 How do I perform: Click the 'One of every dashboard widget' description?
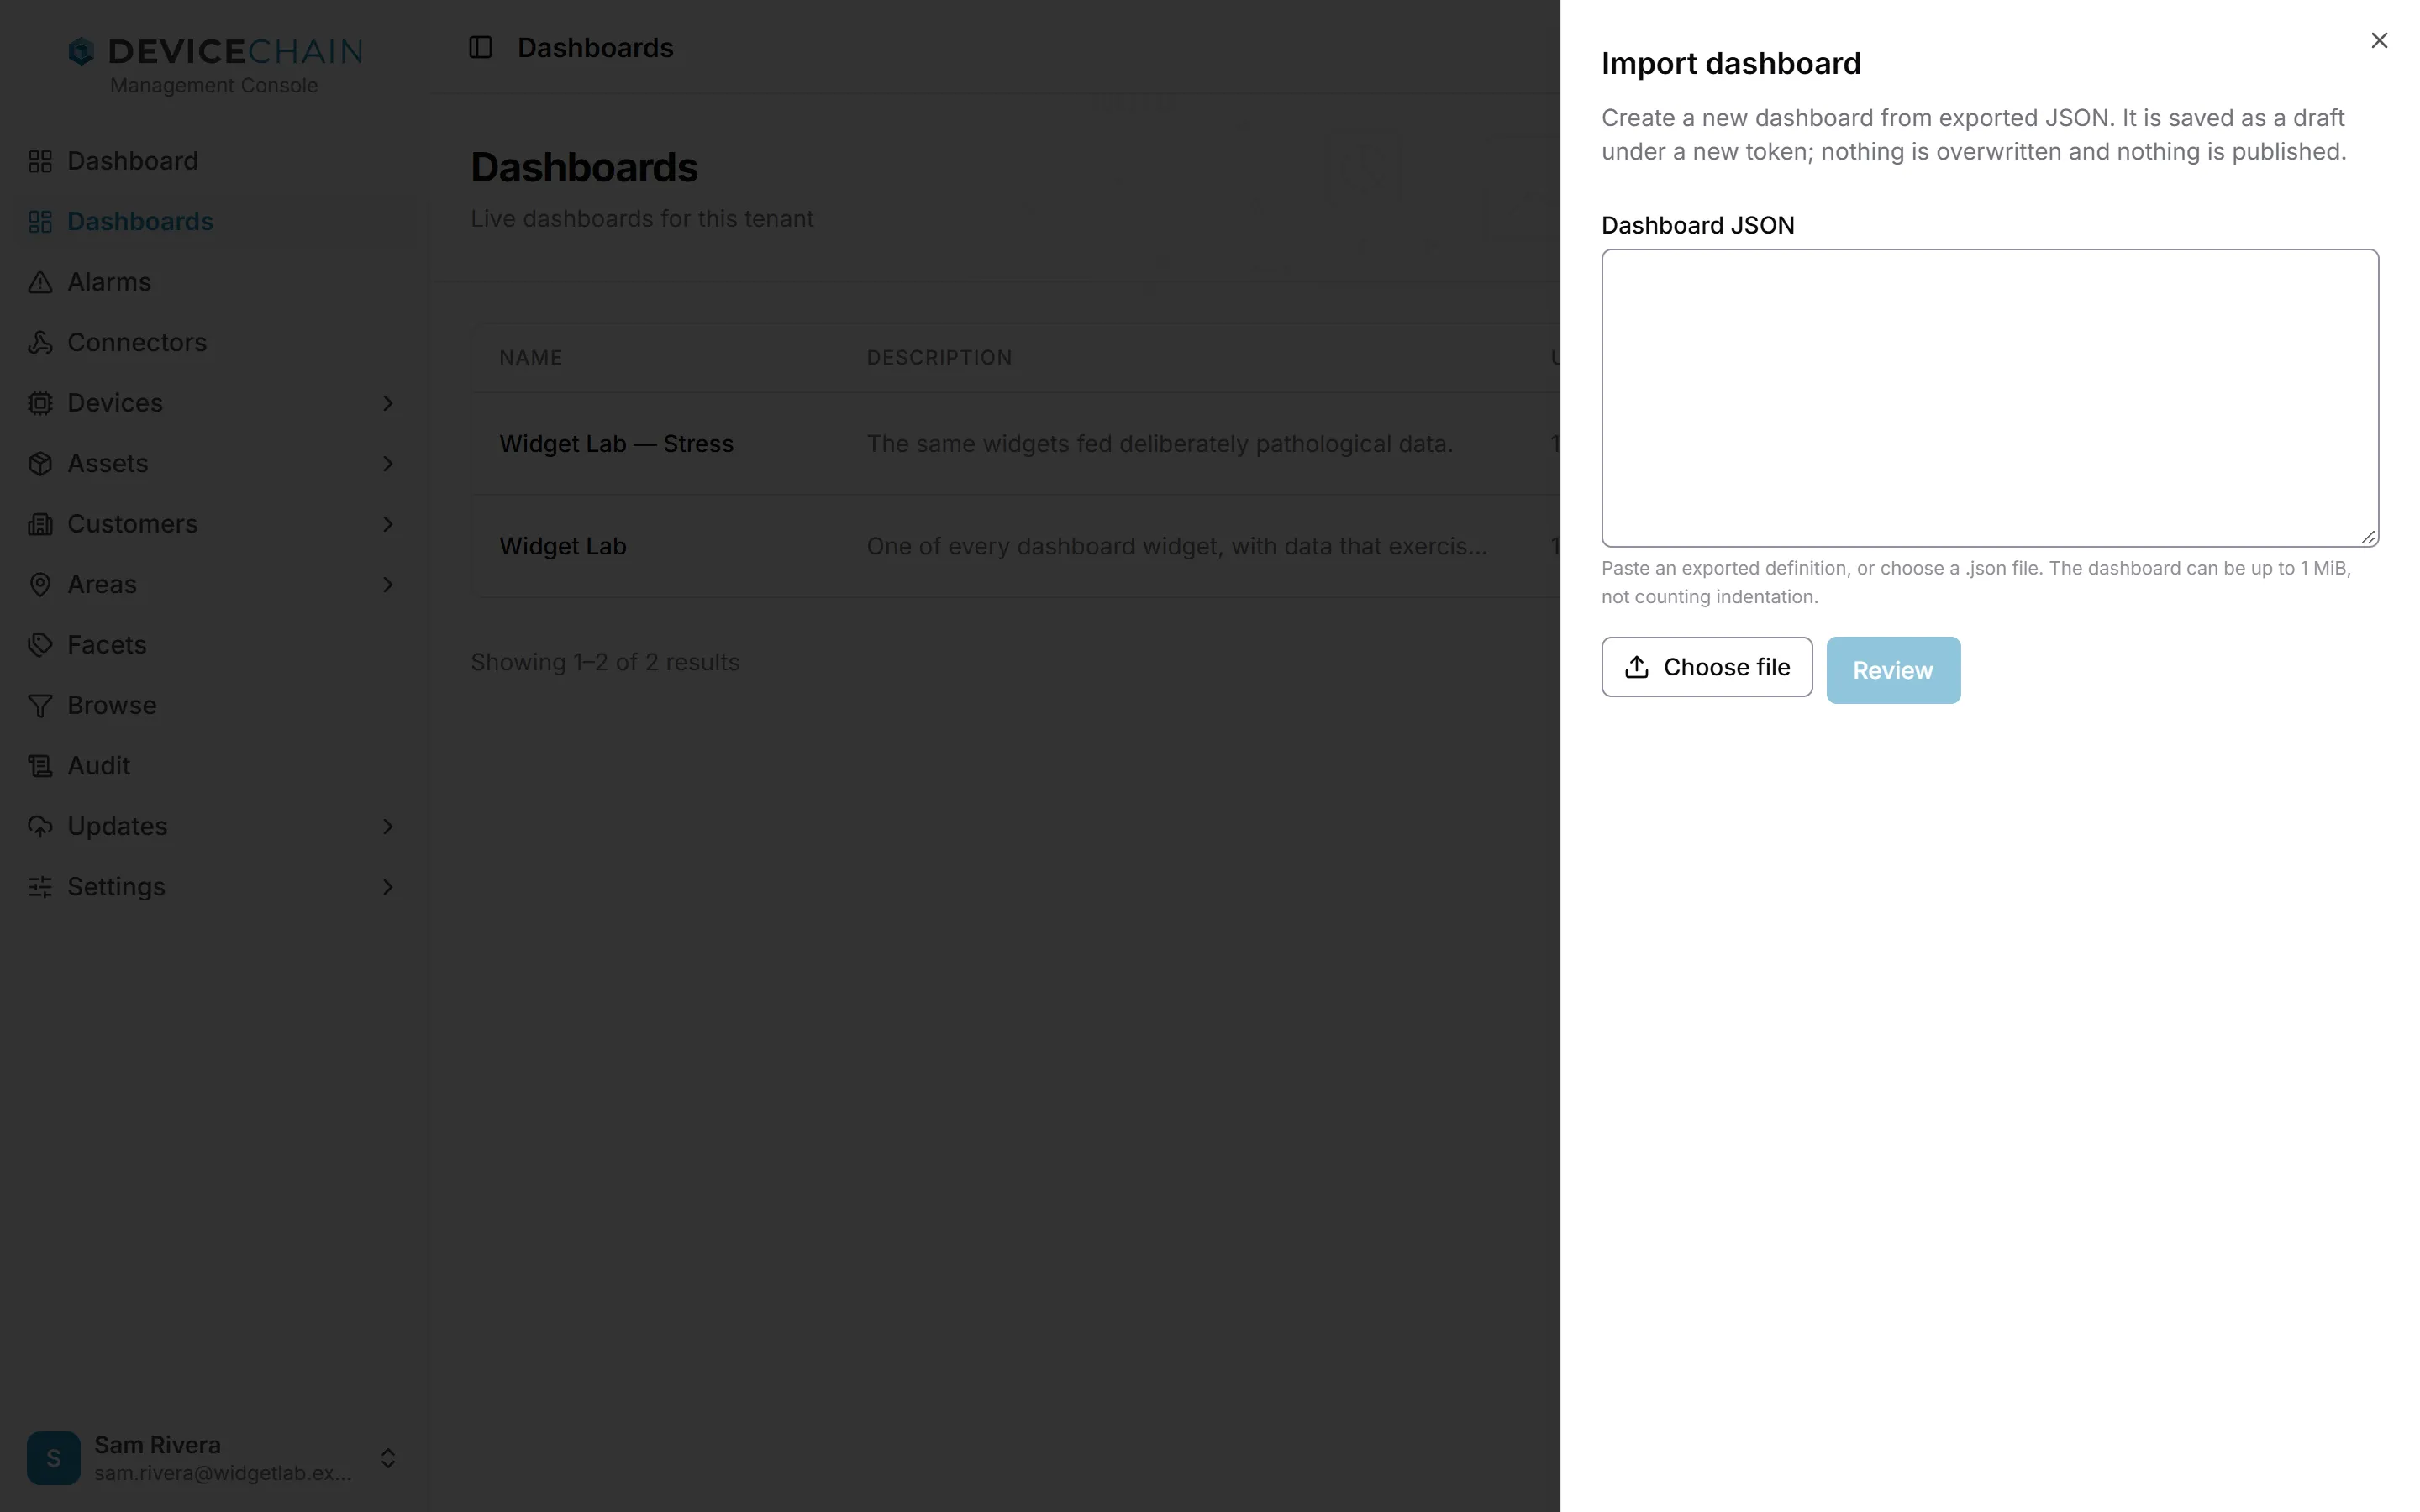[x=1177, y=547]
